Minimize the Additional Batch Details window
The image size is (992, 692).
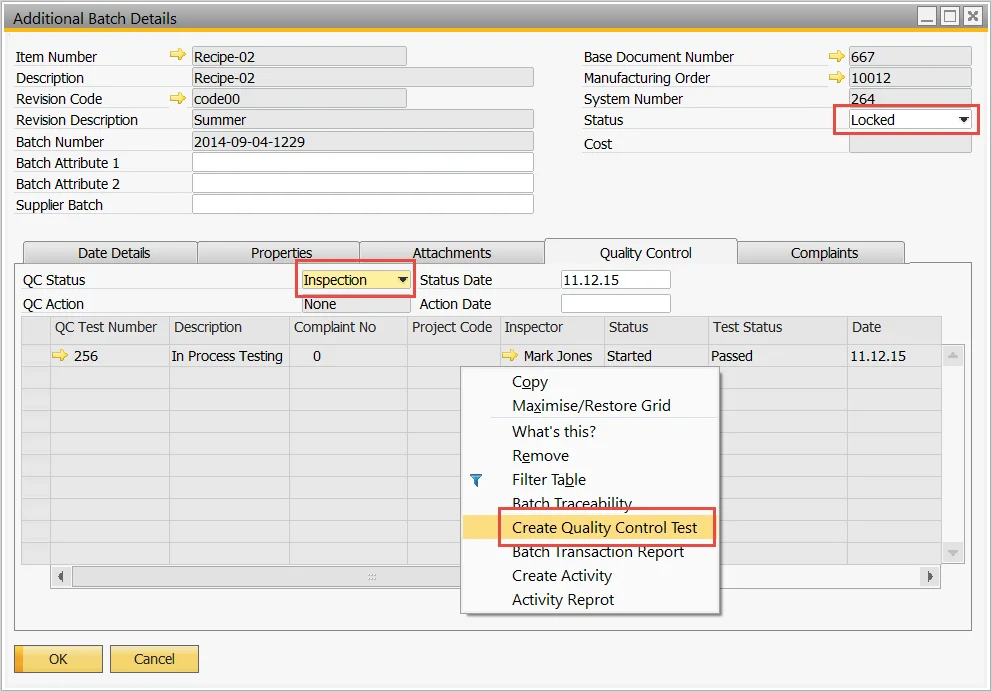(927, 16)
